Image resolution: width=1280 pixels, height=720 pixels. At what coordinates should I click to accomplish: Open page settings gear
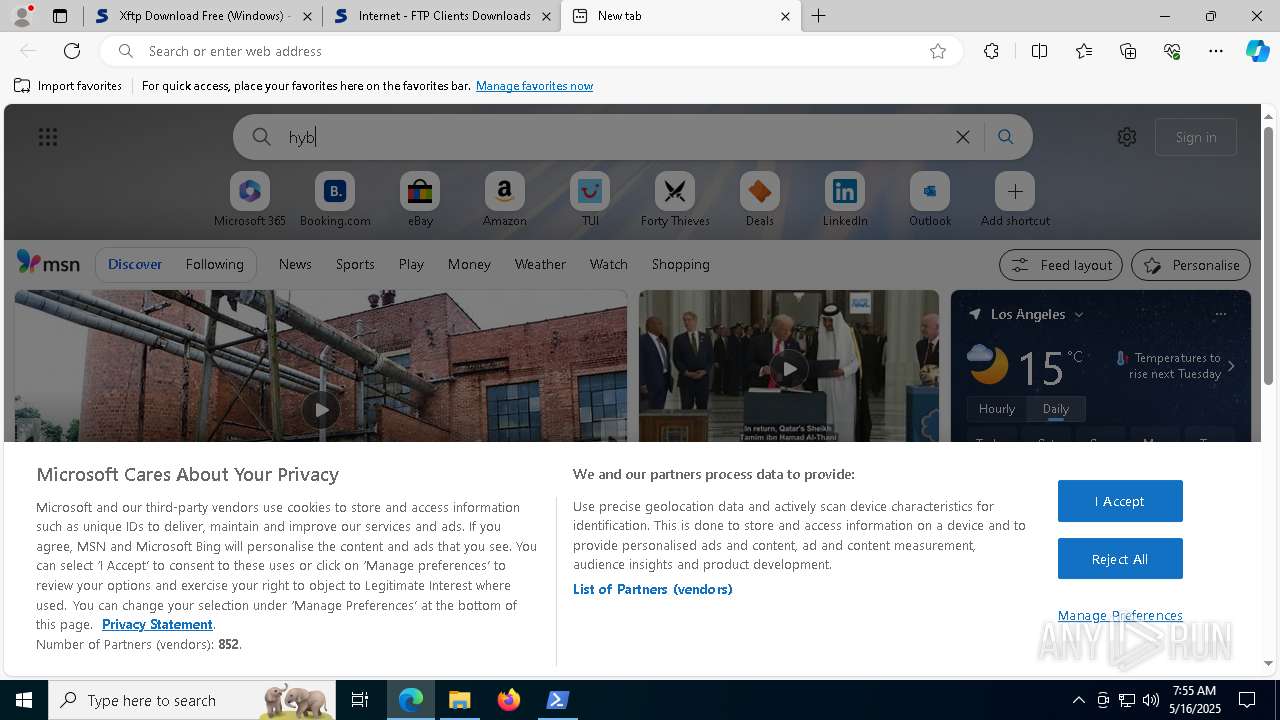tap(1127, 137)
